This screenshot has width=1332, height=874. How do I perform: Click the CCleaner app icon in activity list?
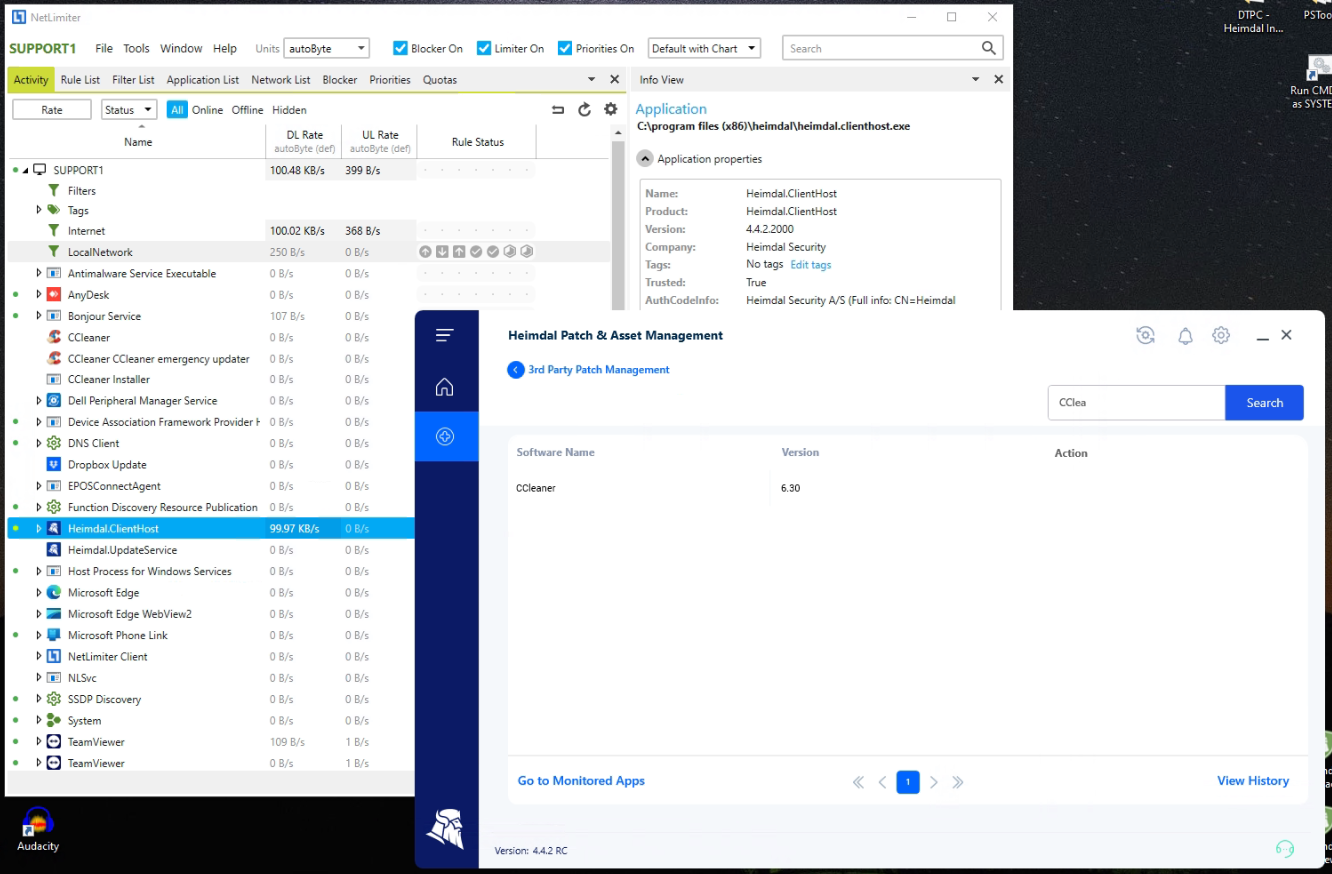click(54, 337)
